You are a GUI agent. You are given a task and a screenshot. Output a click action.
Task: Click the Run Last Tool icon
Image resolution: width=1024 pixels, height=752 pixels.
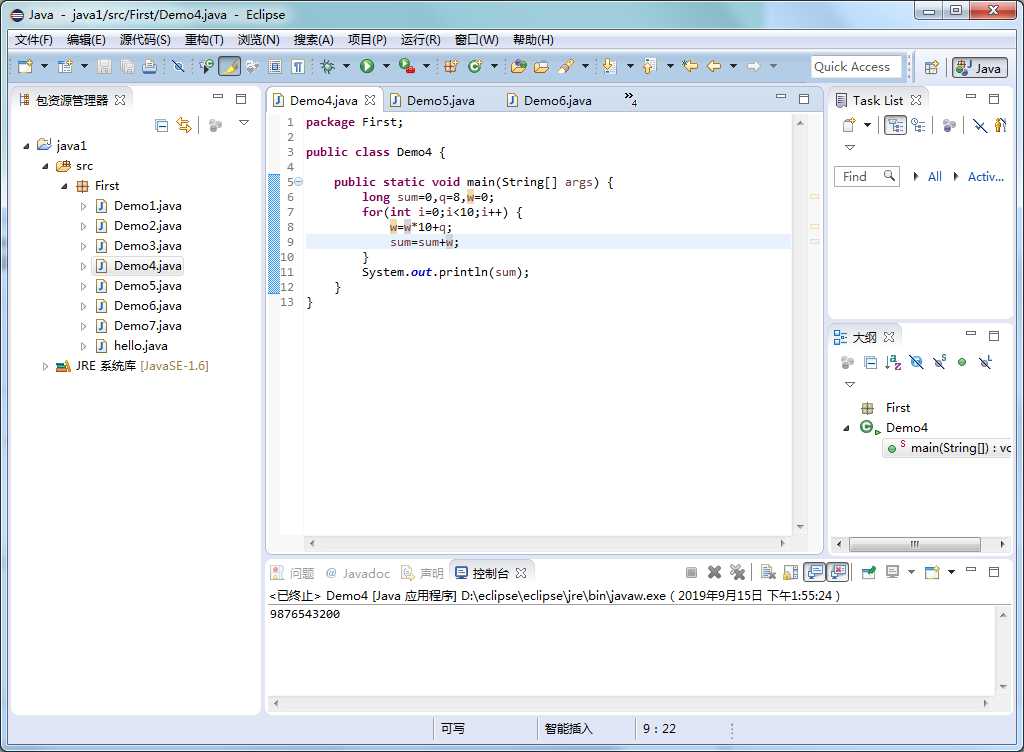click(407, 66)
